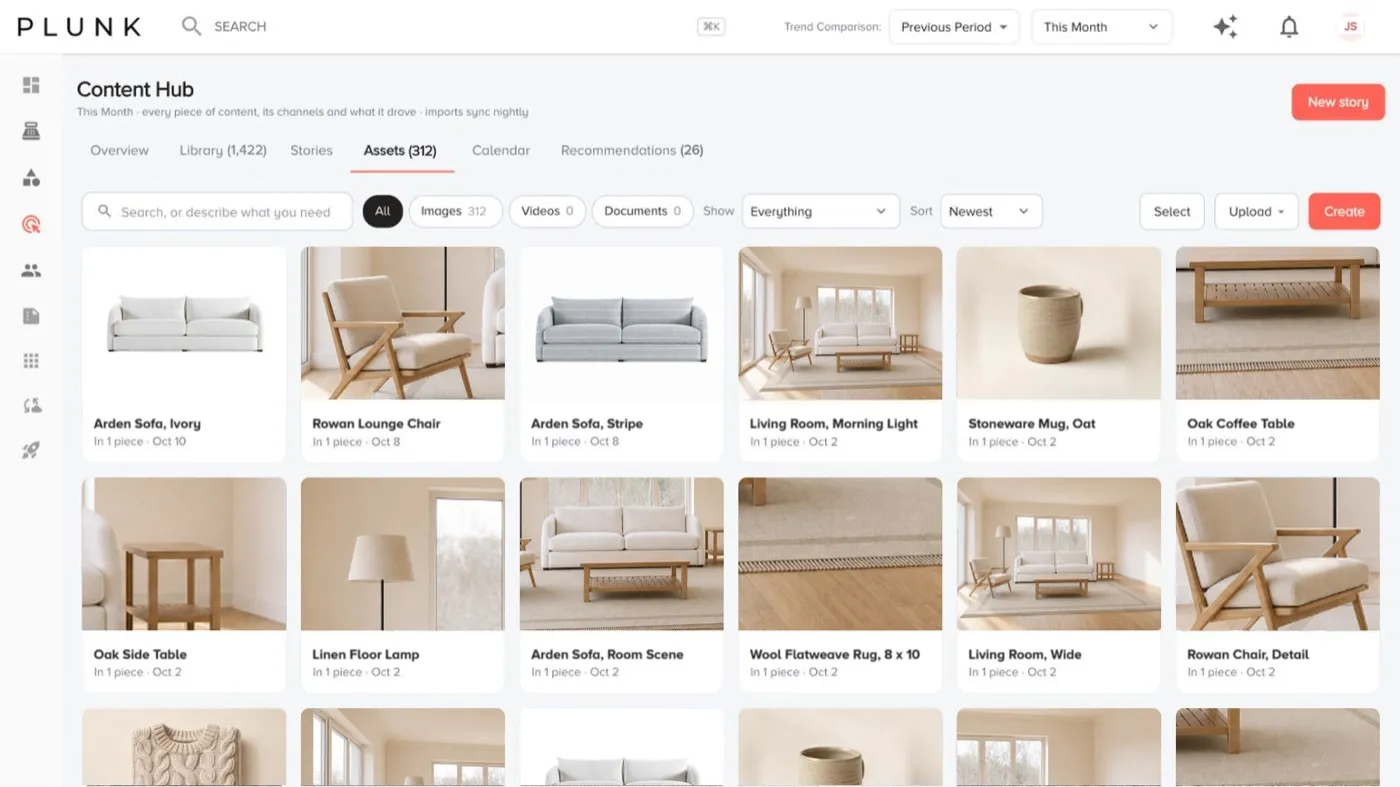The width and height of the screenshot is (1400, 787).
Task: Open the Rowan Lounge Chair thumbnail
Action: point(403,324)
